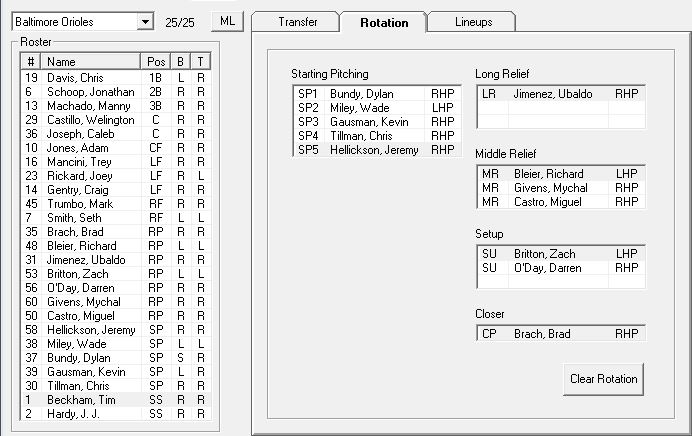Select SP5 Hellickson, Jeremy slot
The image size is (692, 436).
click(x=376, y=150)
